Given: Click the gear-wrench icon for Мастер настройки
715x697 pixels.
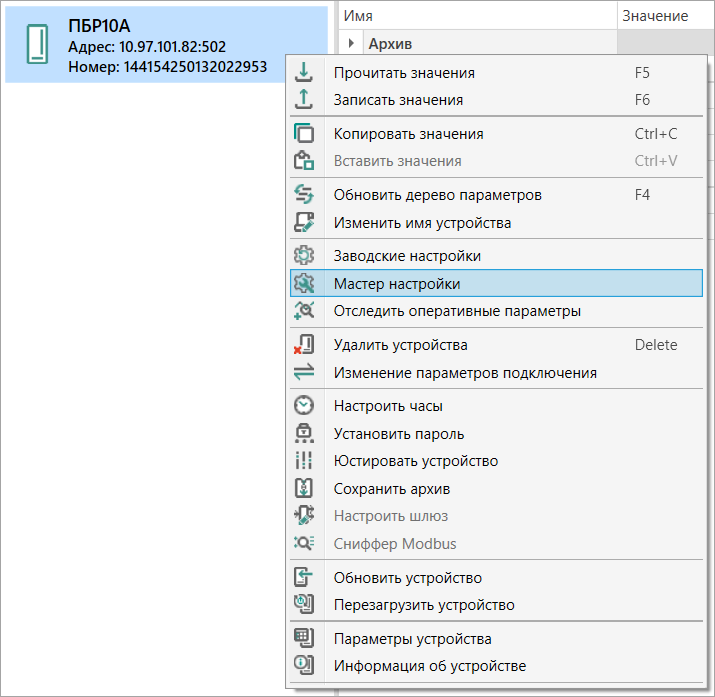Looking at the screenshot, I should (304, 283).
